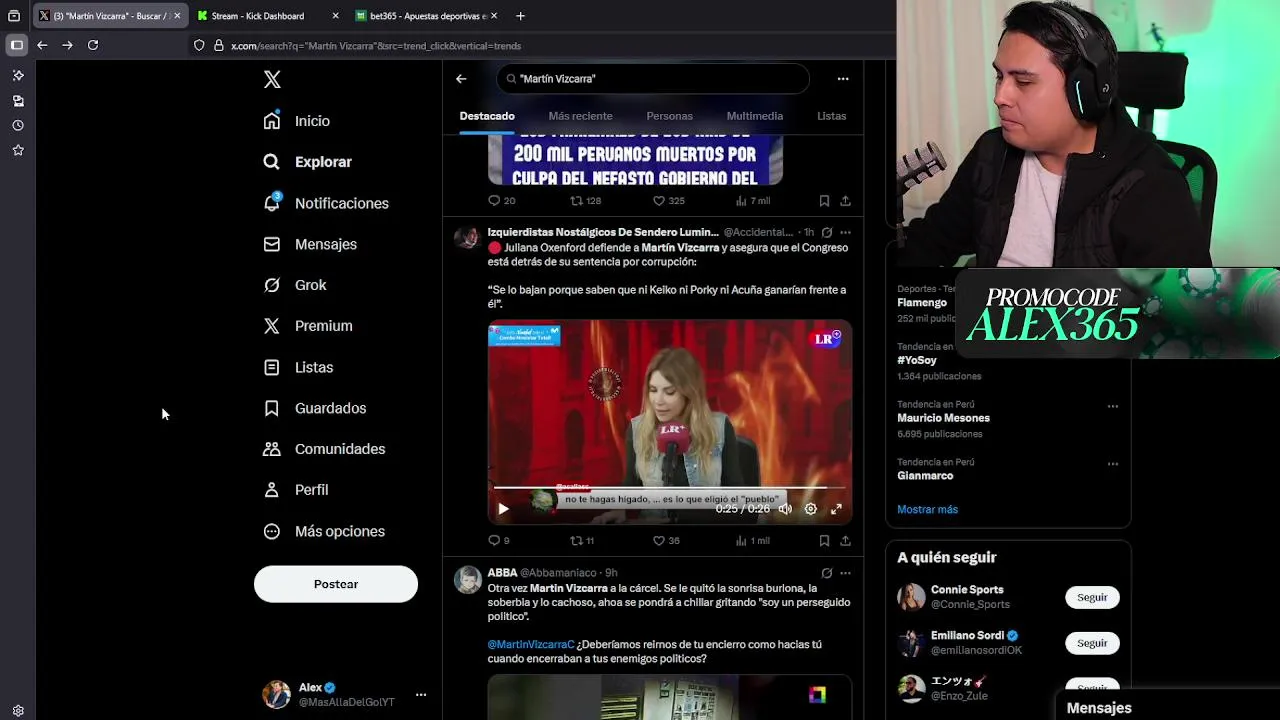Open more menu on ABBA post
Viewport: 1280px width, 720px height.
click(x=845, y=573)
